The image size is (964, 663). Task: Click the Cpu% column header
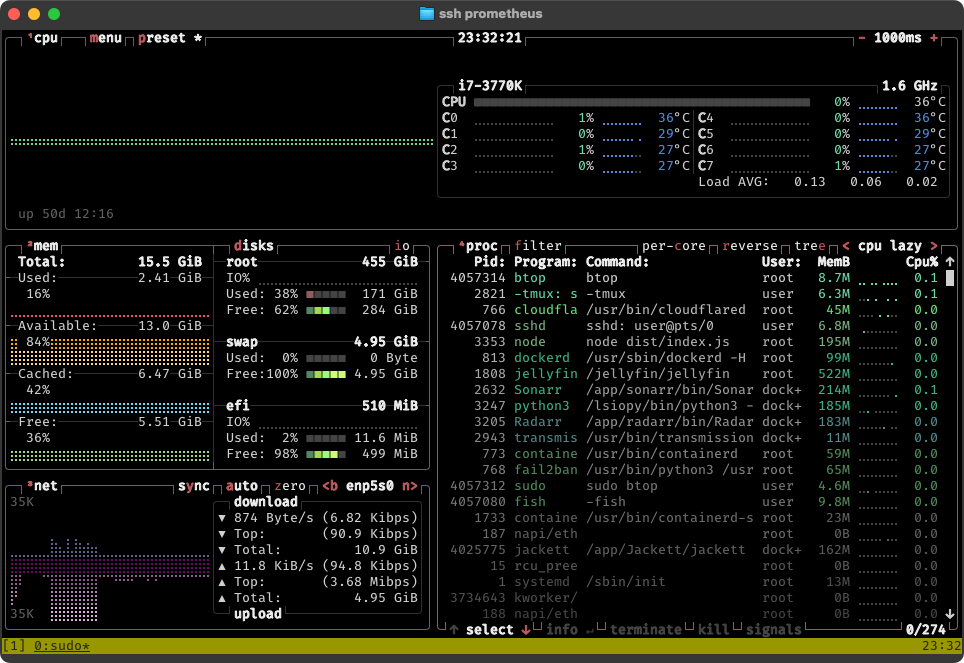tap(922, 262)
